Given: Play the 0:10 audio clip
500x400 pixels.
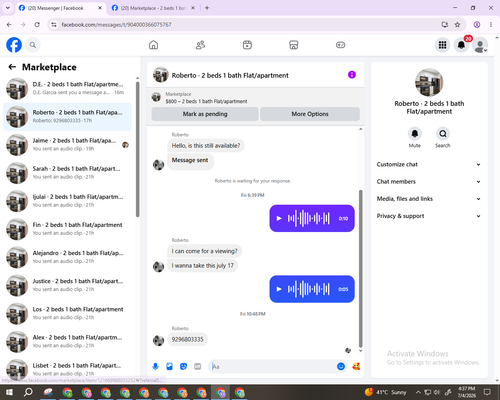Looking at the screenshot, I should (x=279, y=218).
